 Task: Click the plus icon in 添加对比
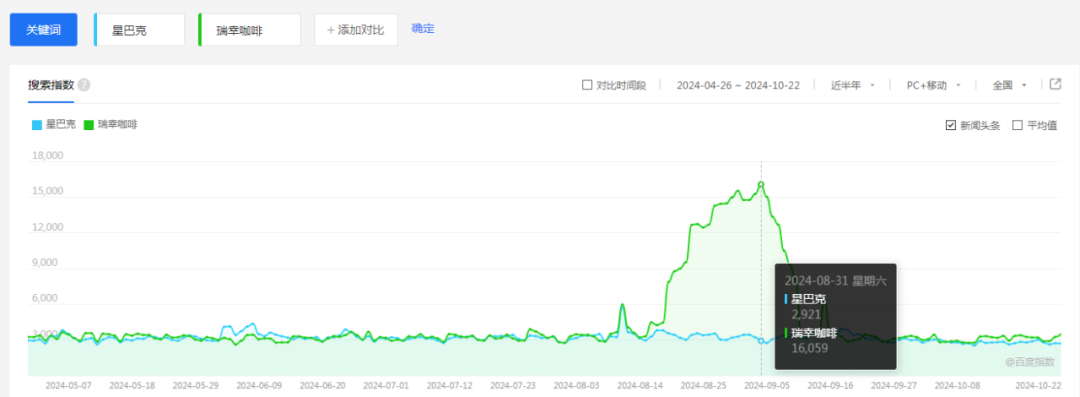pyautogui.click(x=331, y=30)
